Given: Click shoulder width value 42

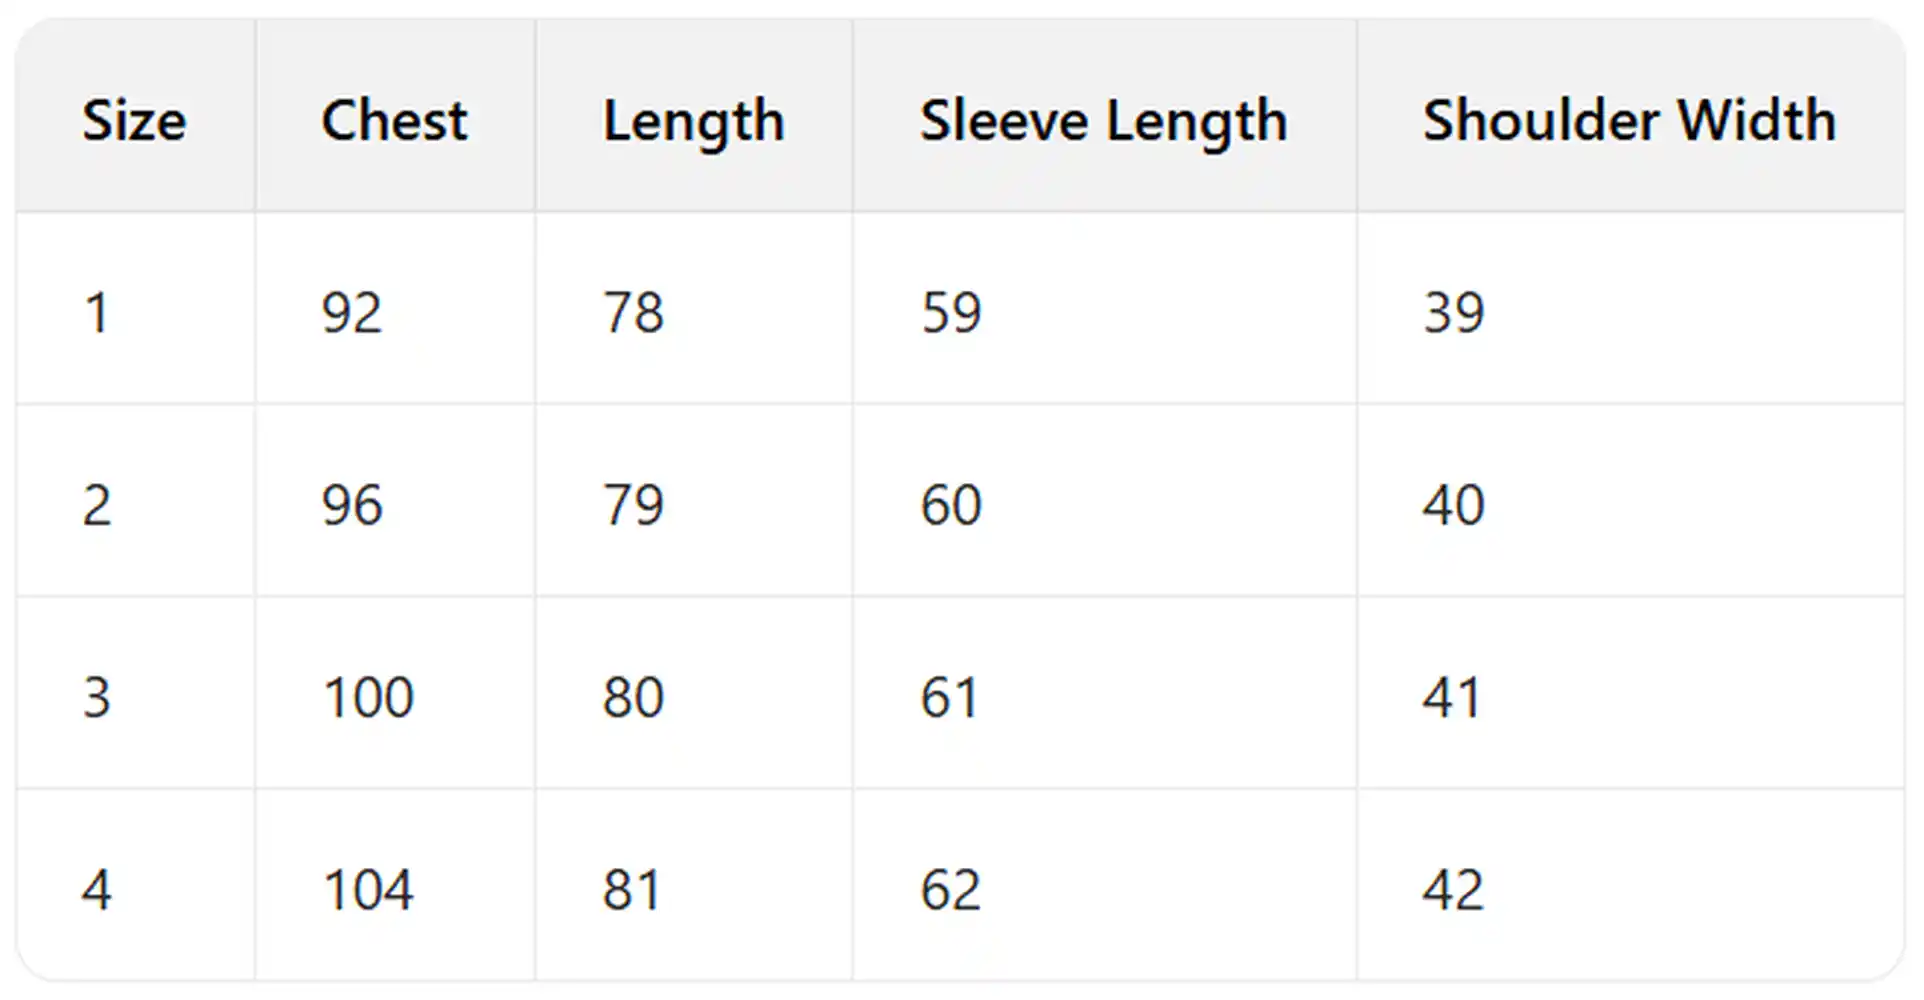Looking at the screenshot, I should [x=1454, y=889].
